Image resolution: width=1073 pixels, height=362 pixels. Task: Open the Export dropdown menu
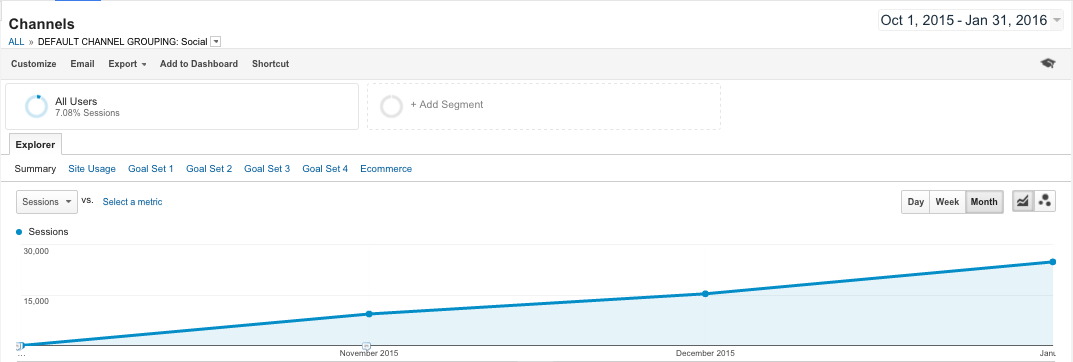(x=127, y=64)
